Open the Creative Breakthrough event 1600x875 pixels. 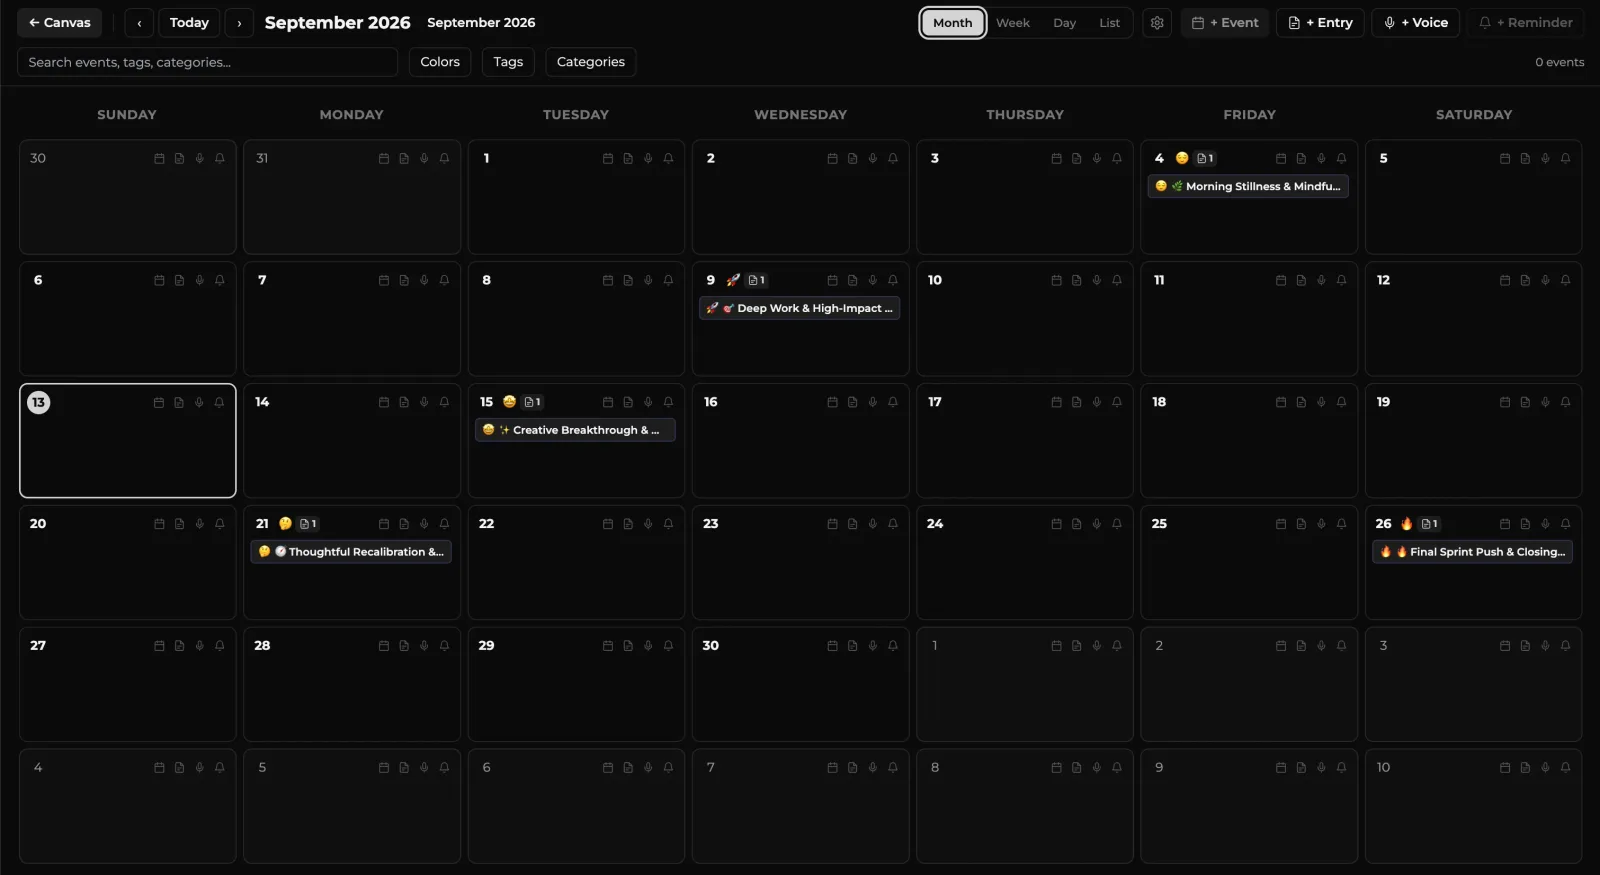[x=575, y=430]
